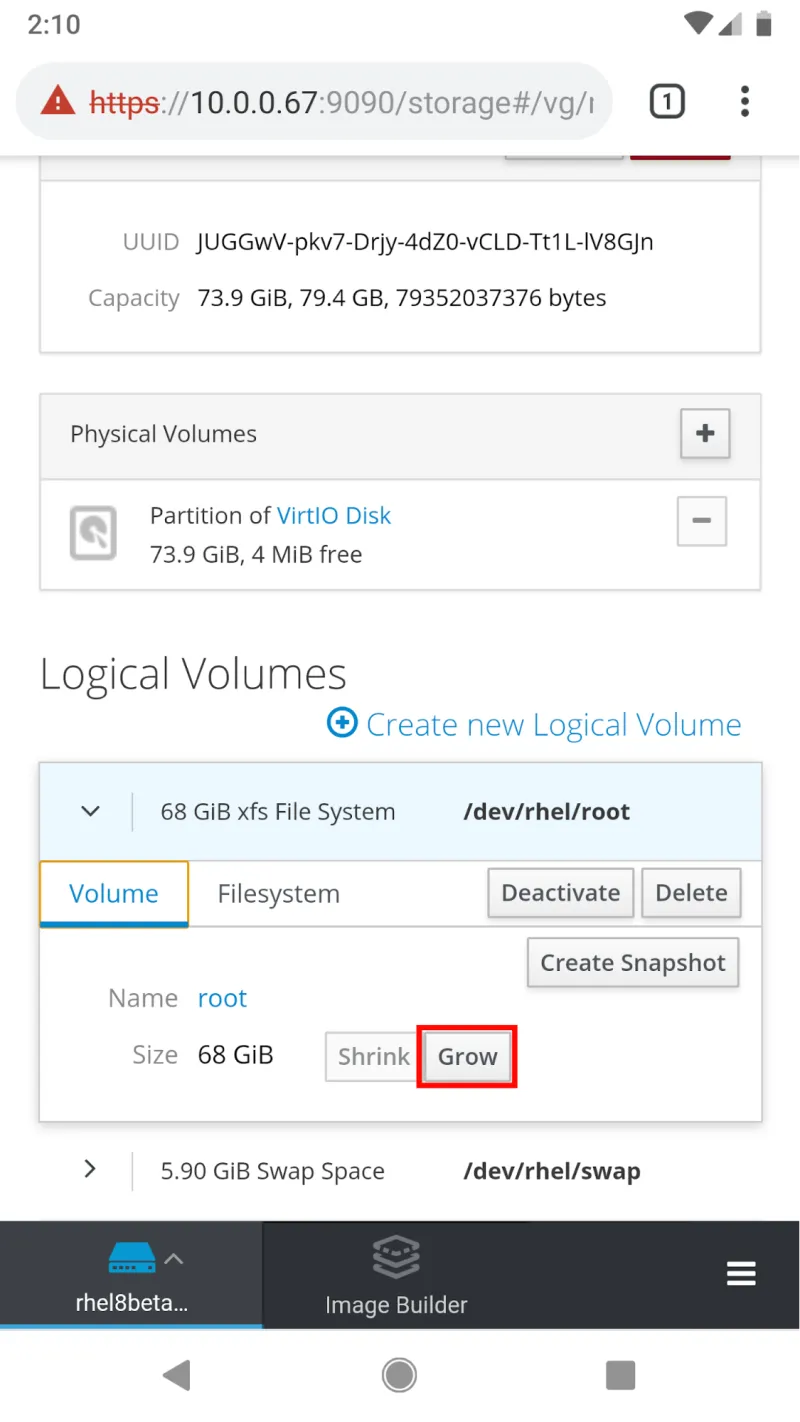
Task: Select the Volume tab
Action: click(113, 893)
